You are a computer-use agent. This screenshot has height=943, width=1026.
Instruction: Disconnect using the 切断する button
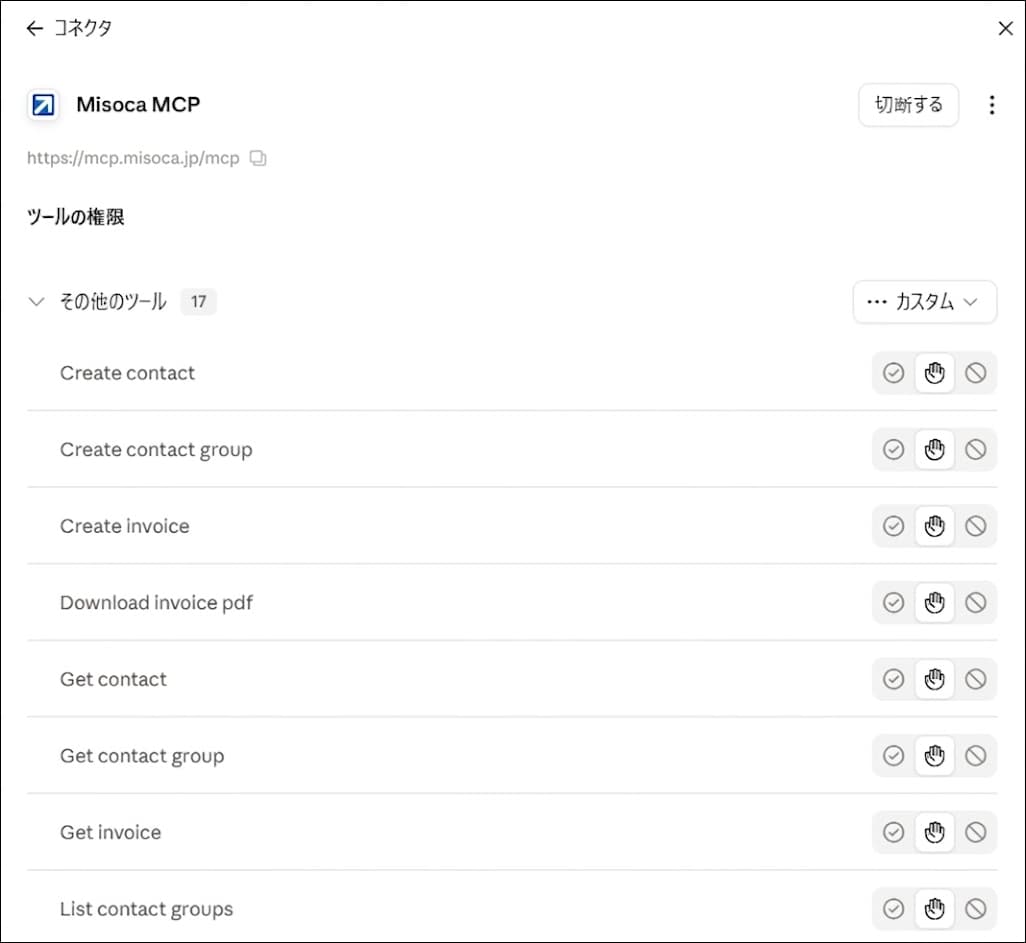[x=908, y=105]
